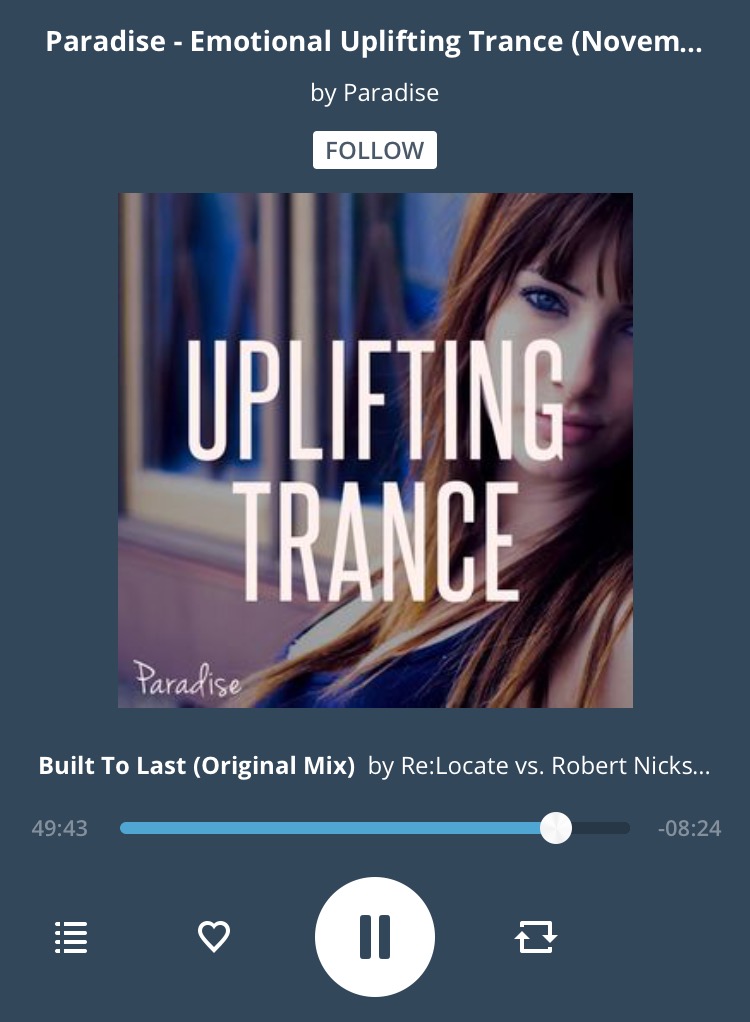Image resolution: width=750 pixels, height=1022 pixels.
Task: Open the tracklist queue icon
Action: (x=71, y=937)
